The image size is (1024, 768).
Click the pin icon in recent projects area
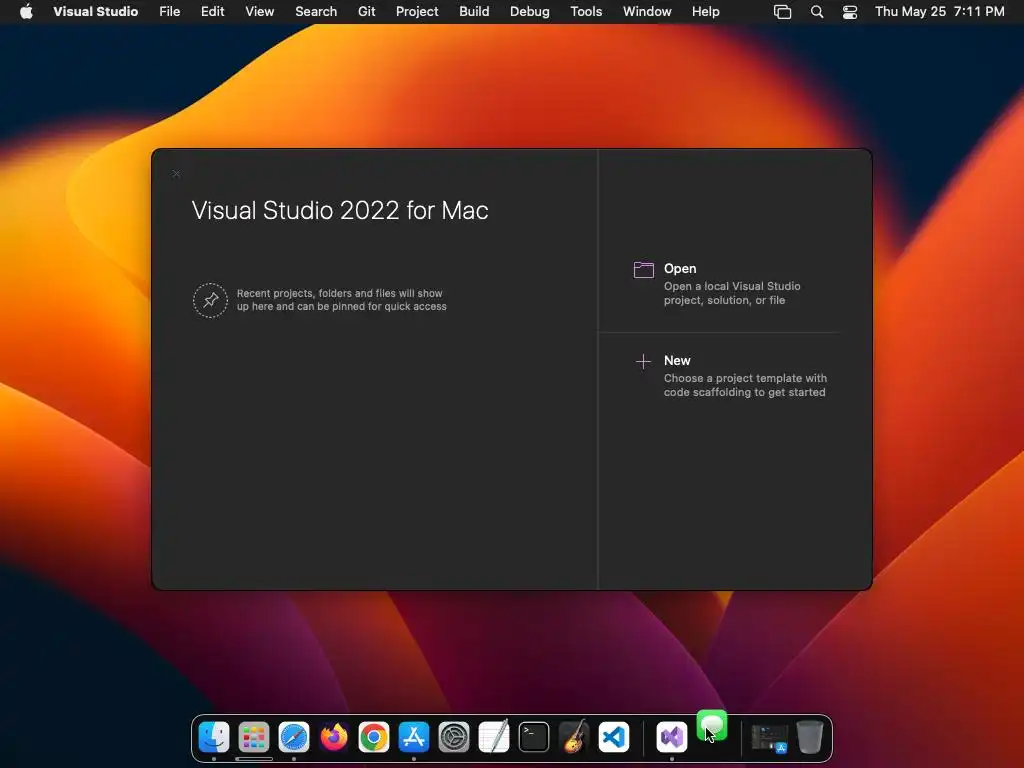(210, 300)
